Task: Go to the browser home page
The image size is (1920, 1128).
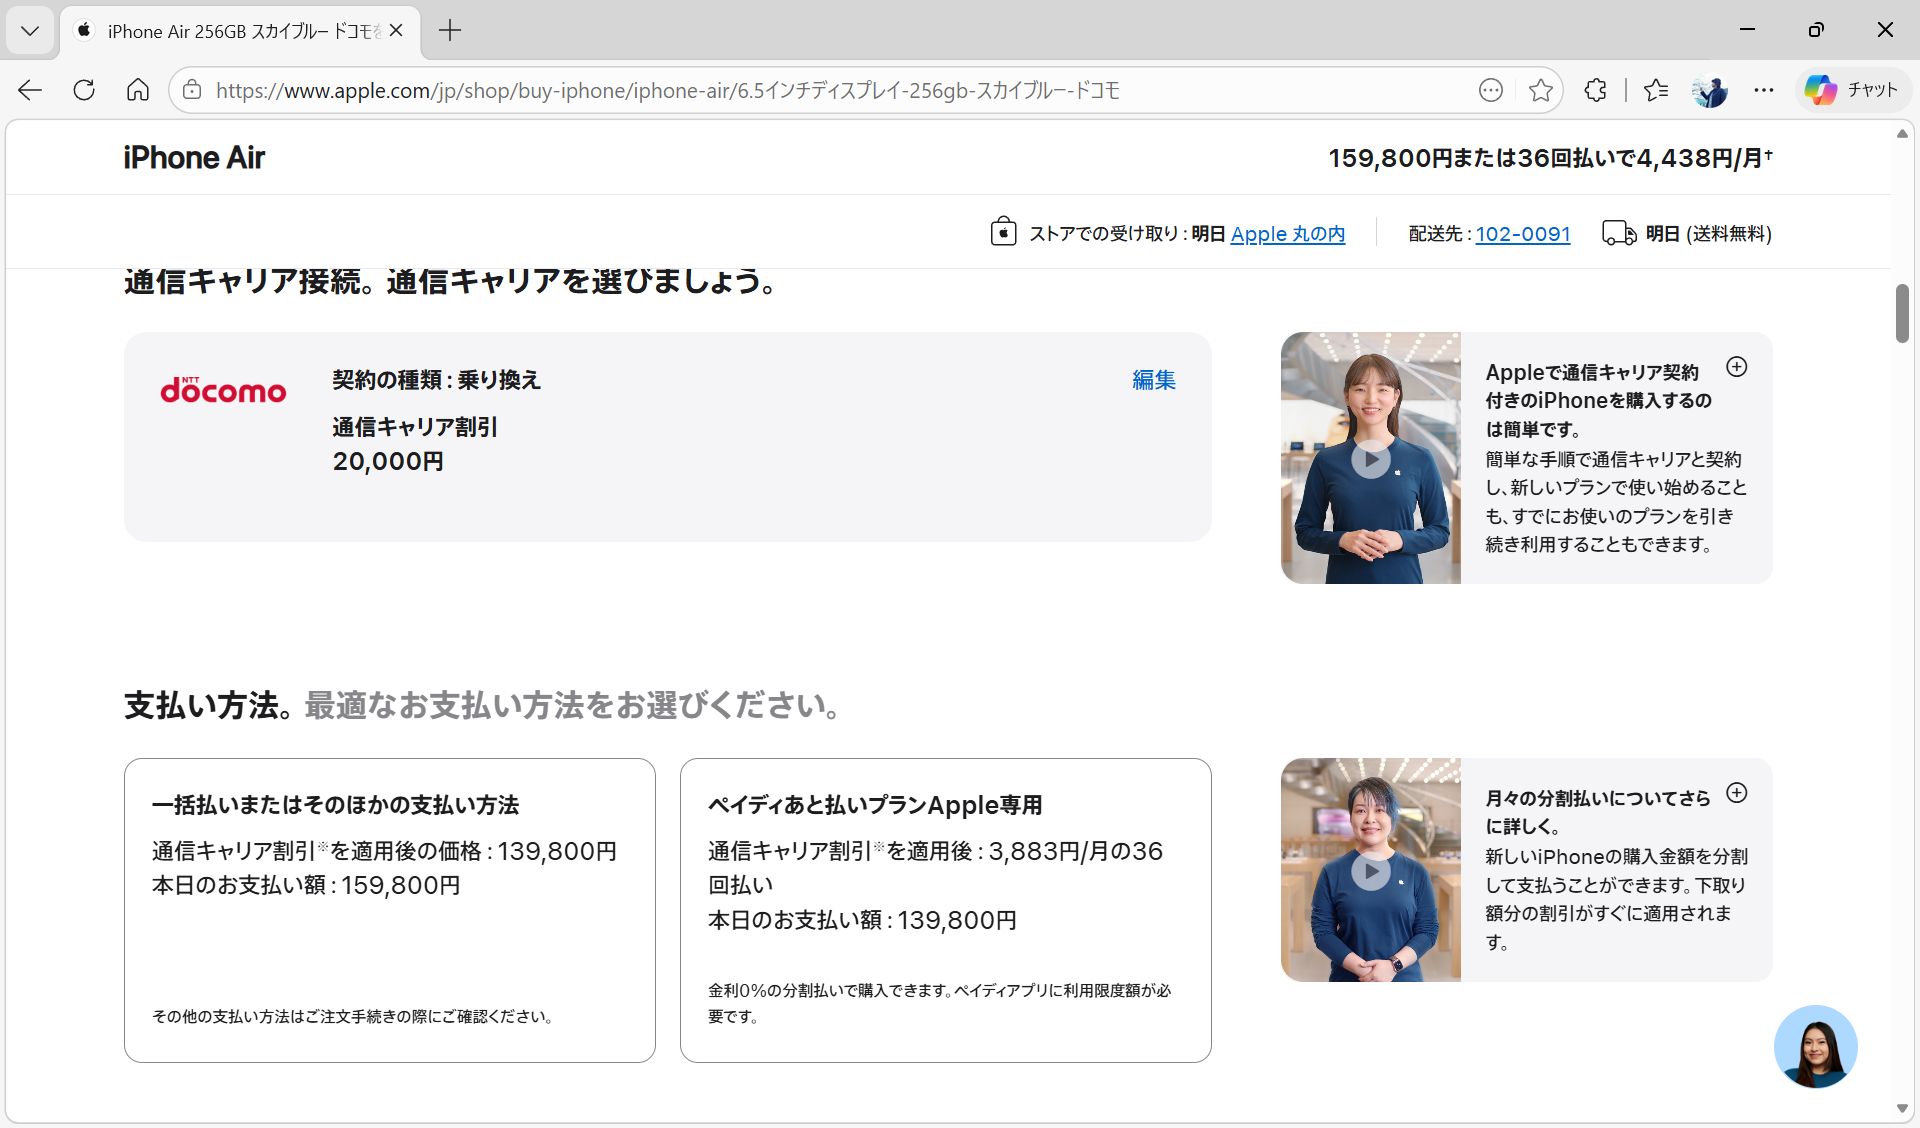Action: click(x=137, y=90)
